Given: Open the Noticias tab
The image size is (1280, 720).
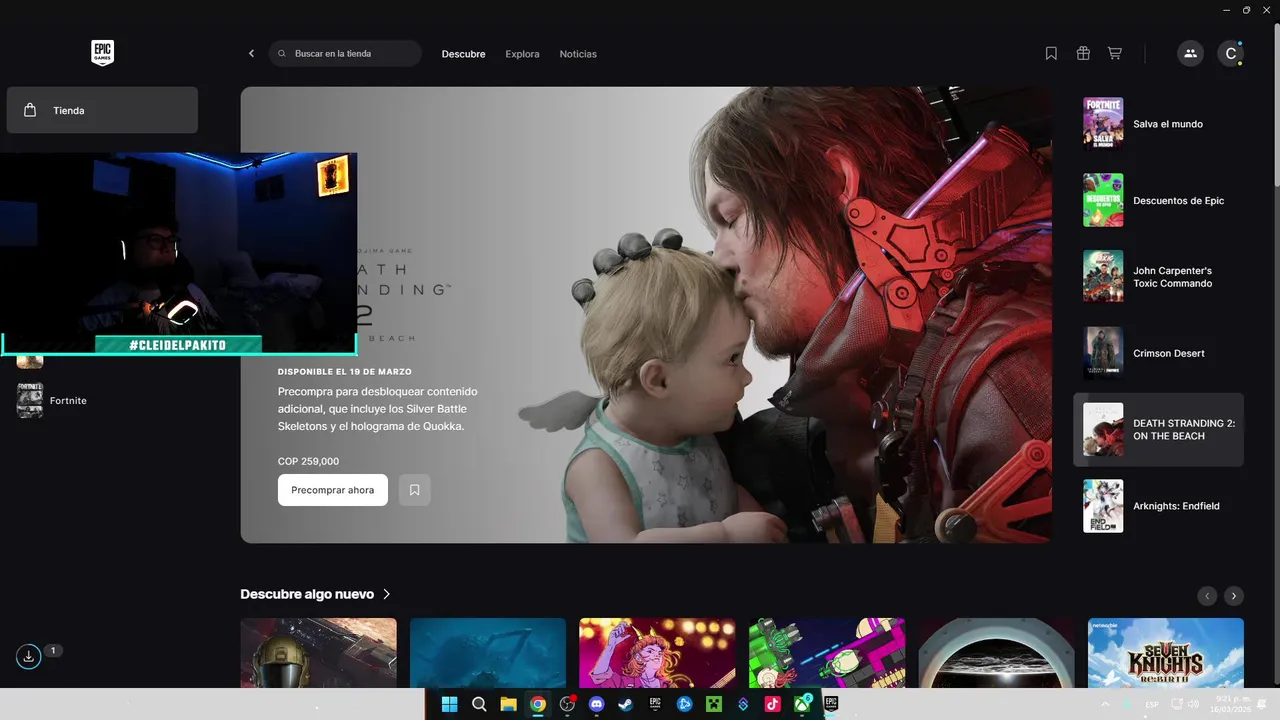Looking at the screenshot, I should (x=578, y=54).
